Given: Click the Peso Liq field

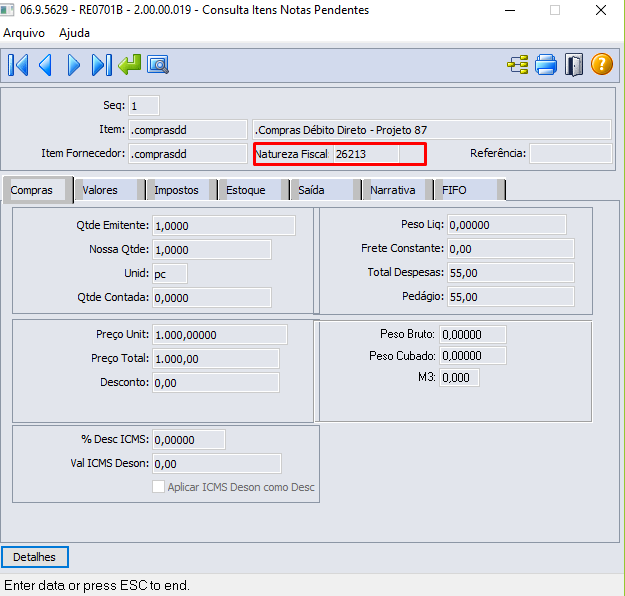Looking at the screenshot, I should [507, 225].
